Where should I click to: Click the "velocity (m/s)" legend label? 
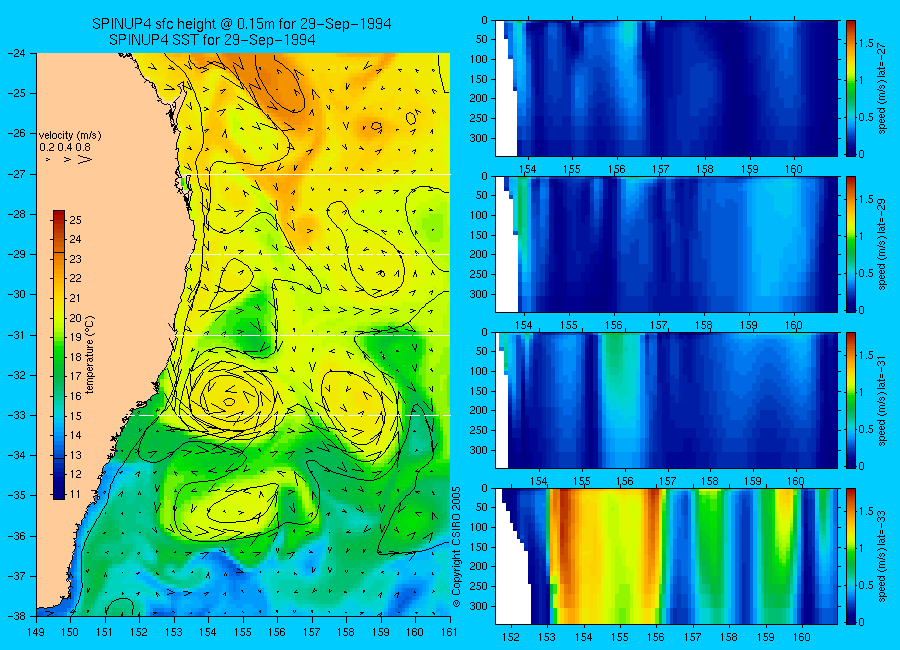pos(70,136)
